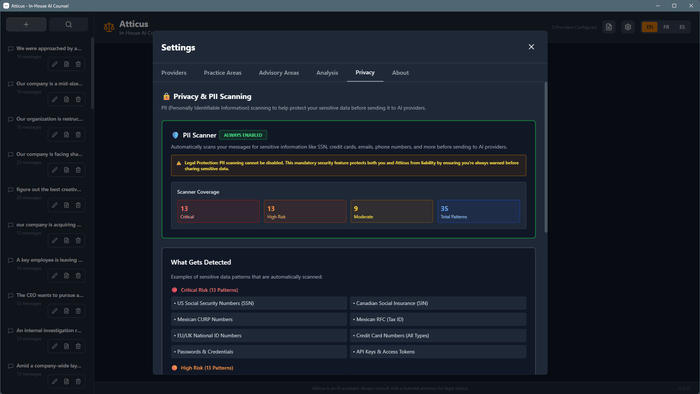Edit the 'We were approached by a...' conversation

point(54,64)
